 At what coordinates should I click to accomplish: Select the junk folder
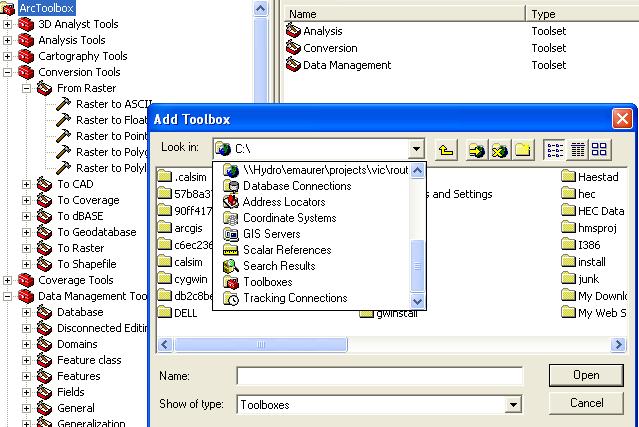580,279
